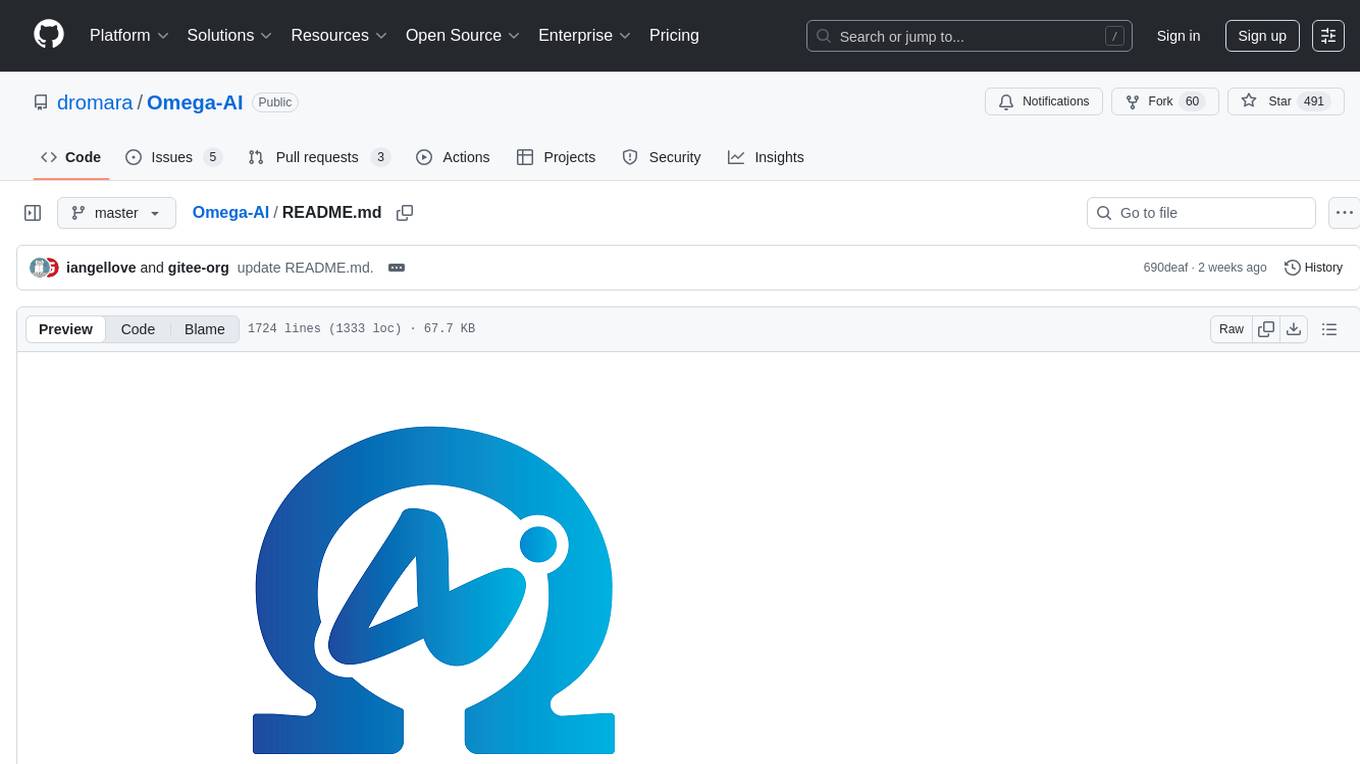Toggle the file tree side panel
The width and height of the screenshot is (1360, 764).
pyautogui.click(x=33, y=213)
